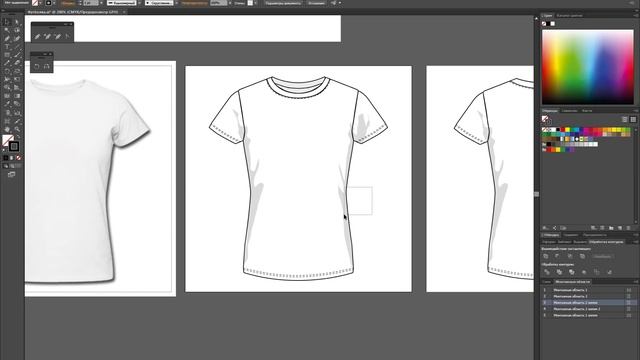Select the Rectangle shape tool
This screenshot has width=640, height=360.
[x=7, y=55]
